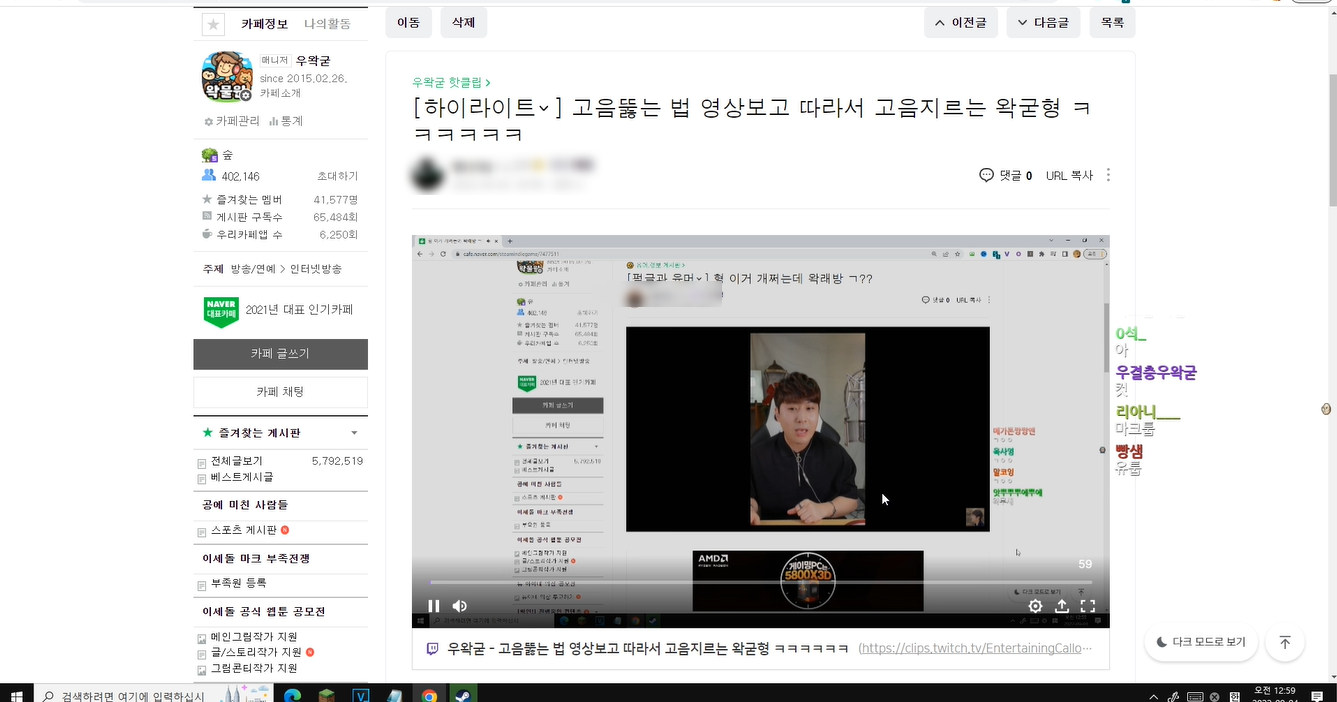Open 글/스토리작가 지원 board
This screenshot has width=1337, height=702.
pos(256,652)
